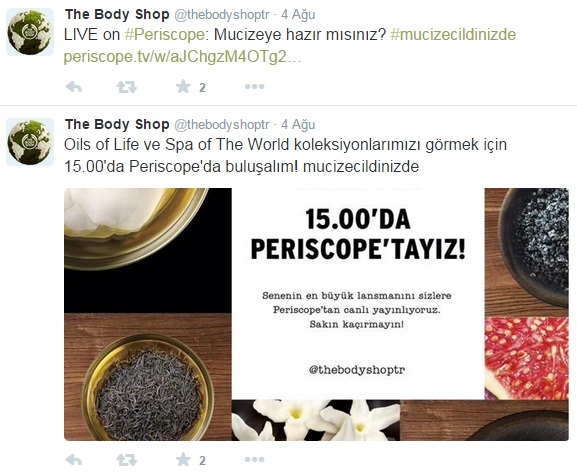Open more options on the first tweet
577x474 pixels.
[x=255, y=87]
